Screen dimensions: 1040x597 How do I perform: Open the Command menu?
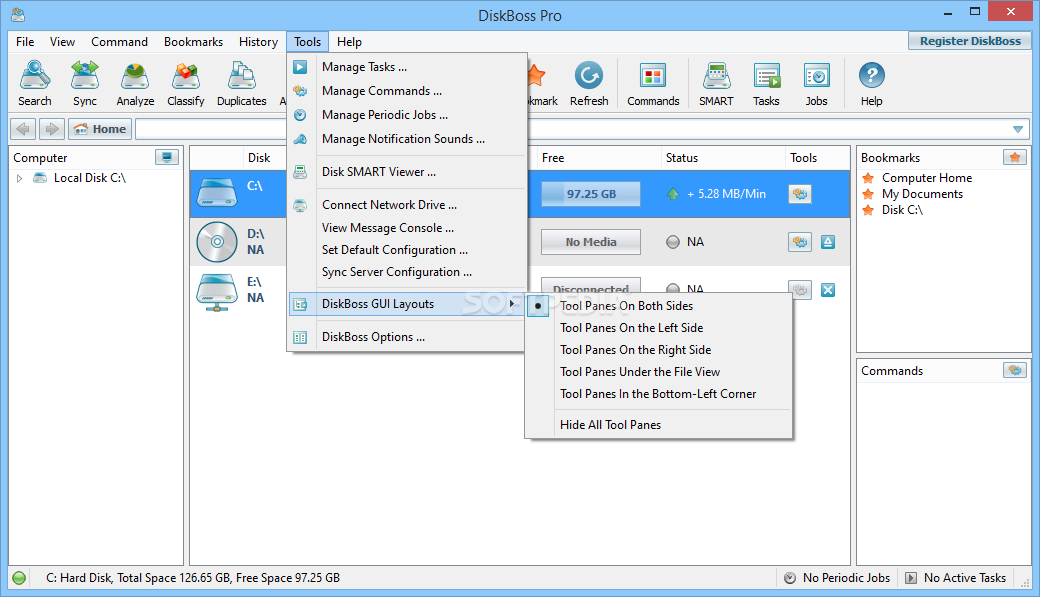(x=119, y=42)
